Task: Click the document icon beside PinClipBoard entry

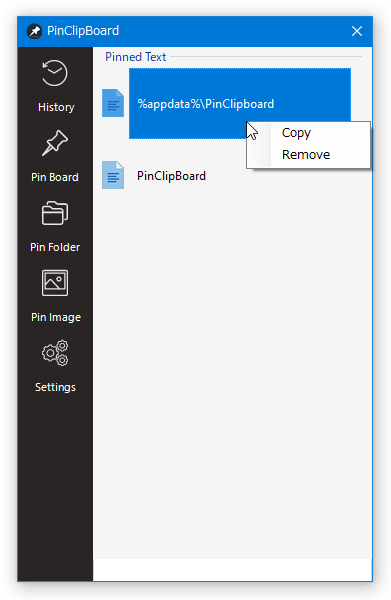Action: point(113,175)
